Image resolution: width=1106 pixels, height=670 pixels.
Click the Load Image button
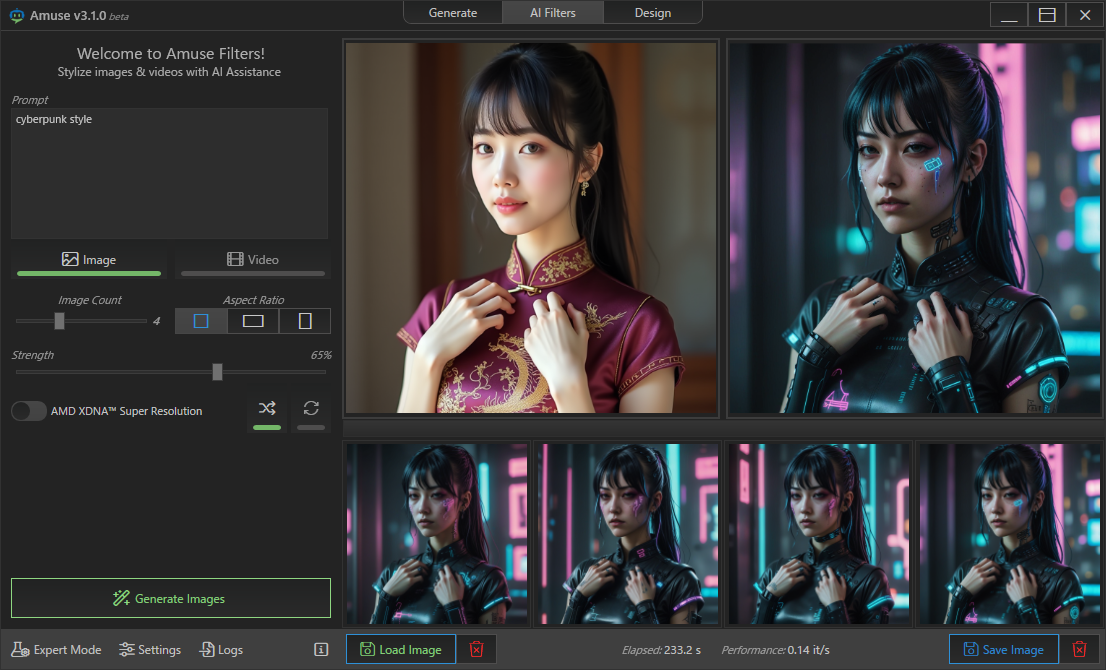pyautogui.click(x=401, y=650)
